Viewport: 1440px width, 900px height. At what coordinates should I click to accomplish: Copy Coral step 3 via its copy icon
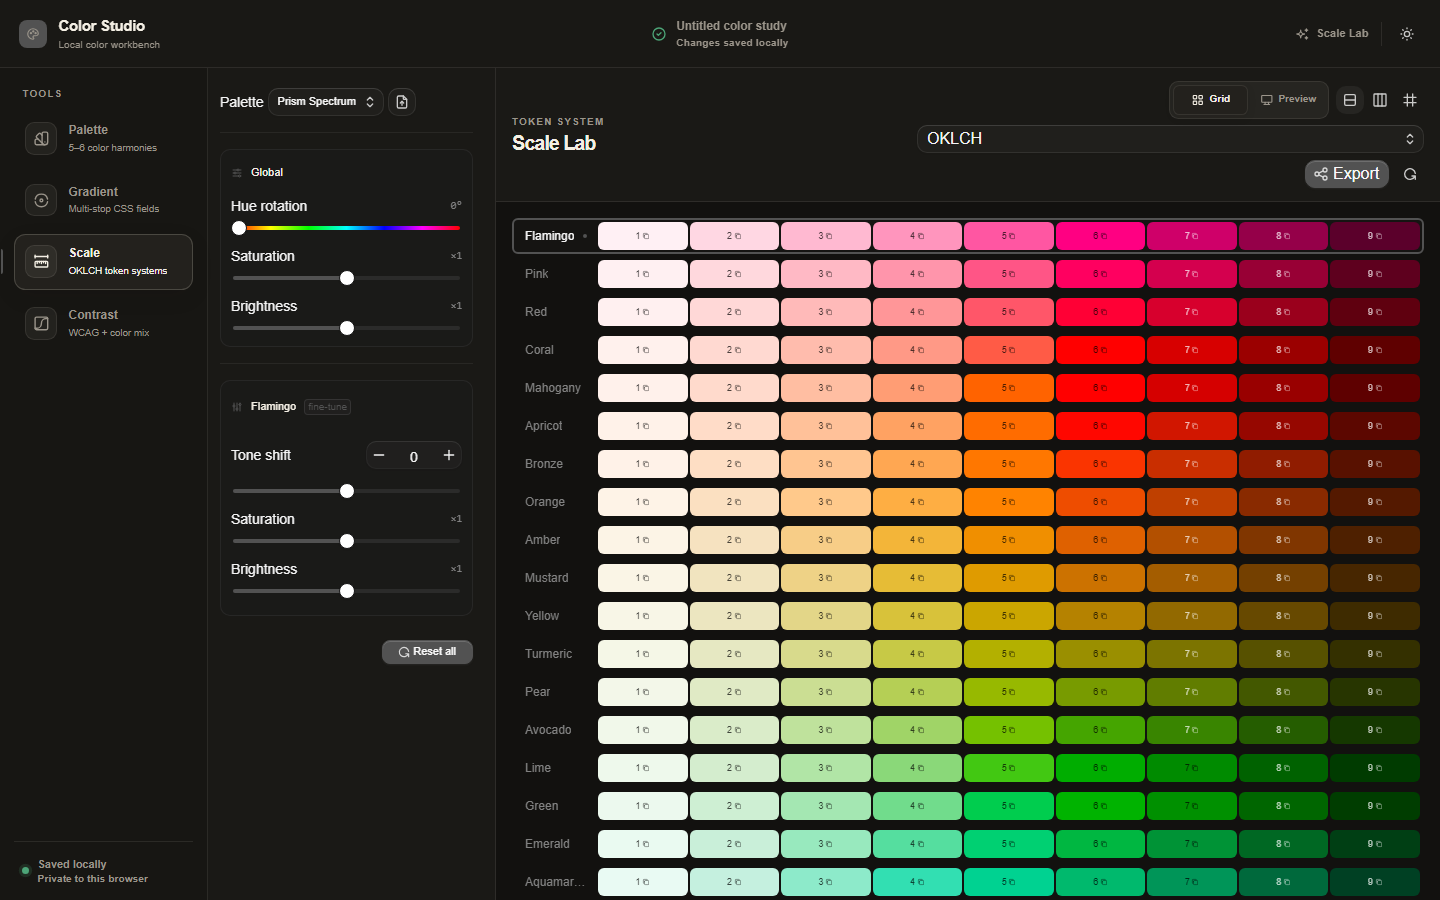(x=829, y=350)
